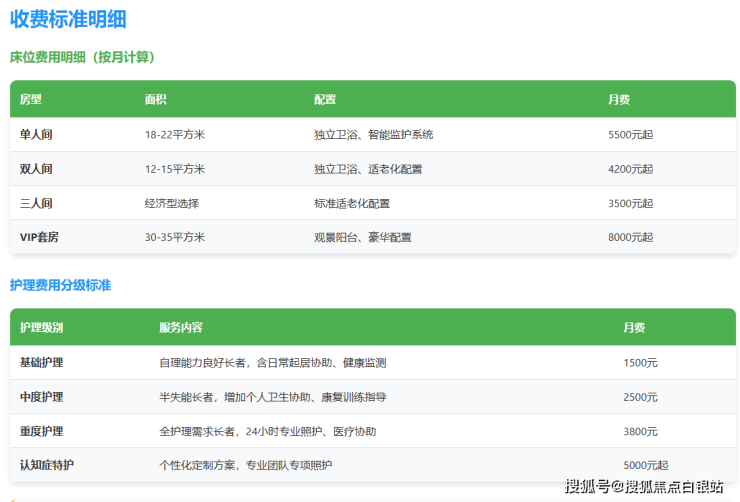
Task: Click the 8000元起 price cell
Action: click(x=630, y=237)
